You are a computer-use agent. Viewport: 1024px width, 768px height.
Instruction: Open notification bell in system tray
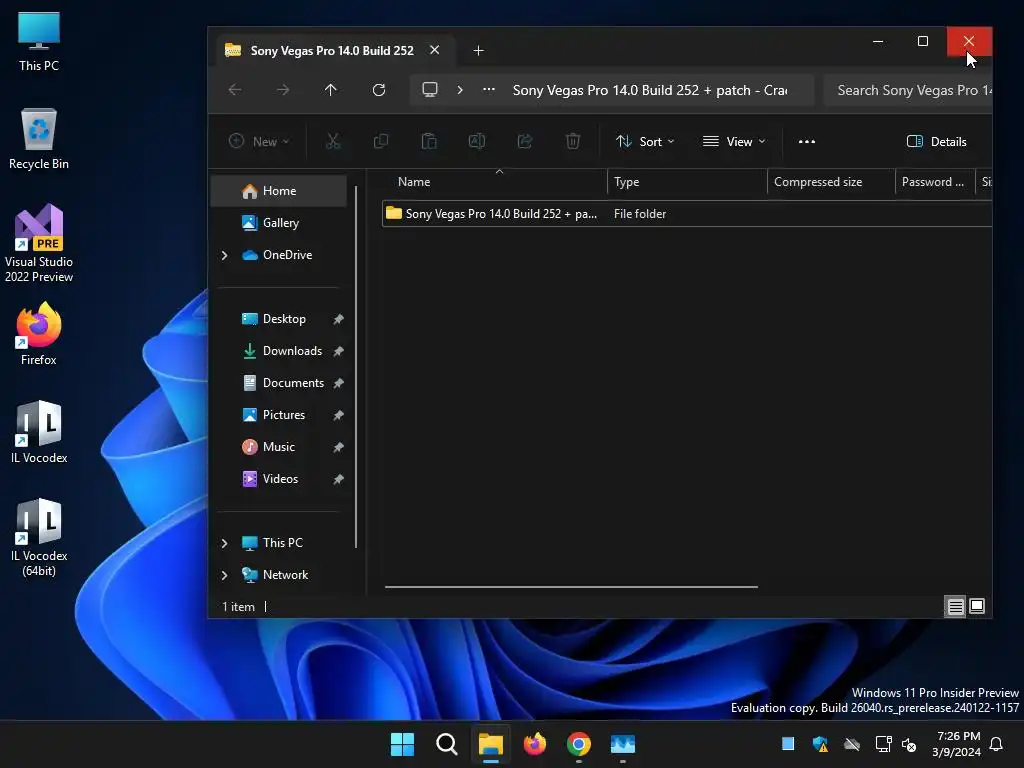997,744
